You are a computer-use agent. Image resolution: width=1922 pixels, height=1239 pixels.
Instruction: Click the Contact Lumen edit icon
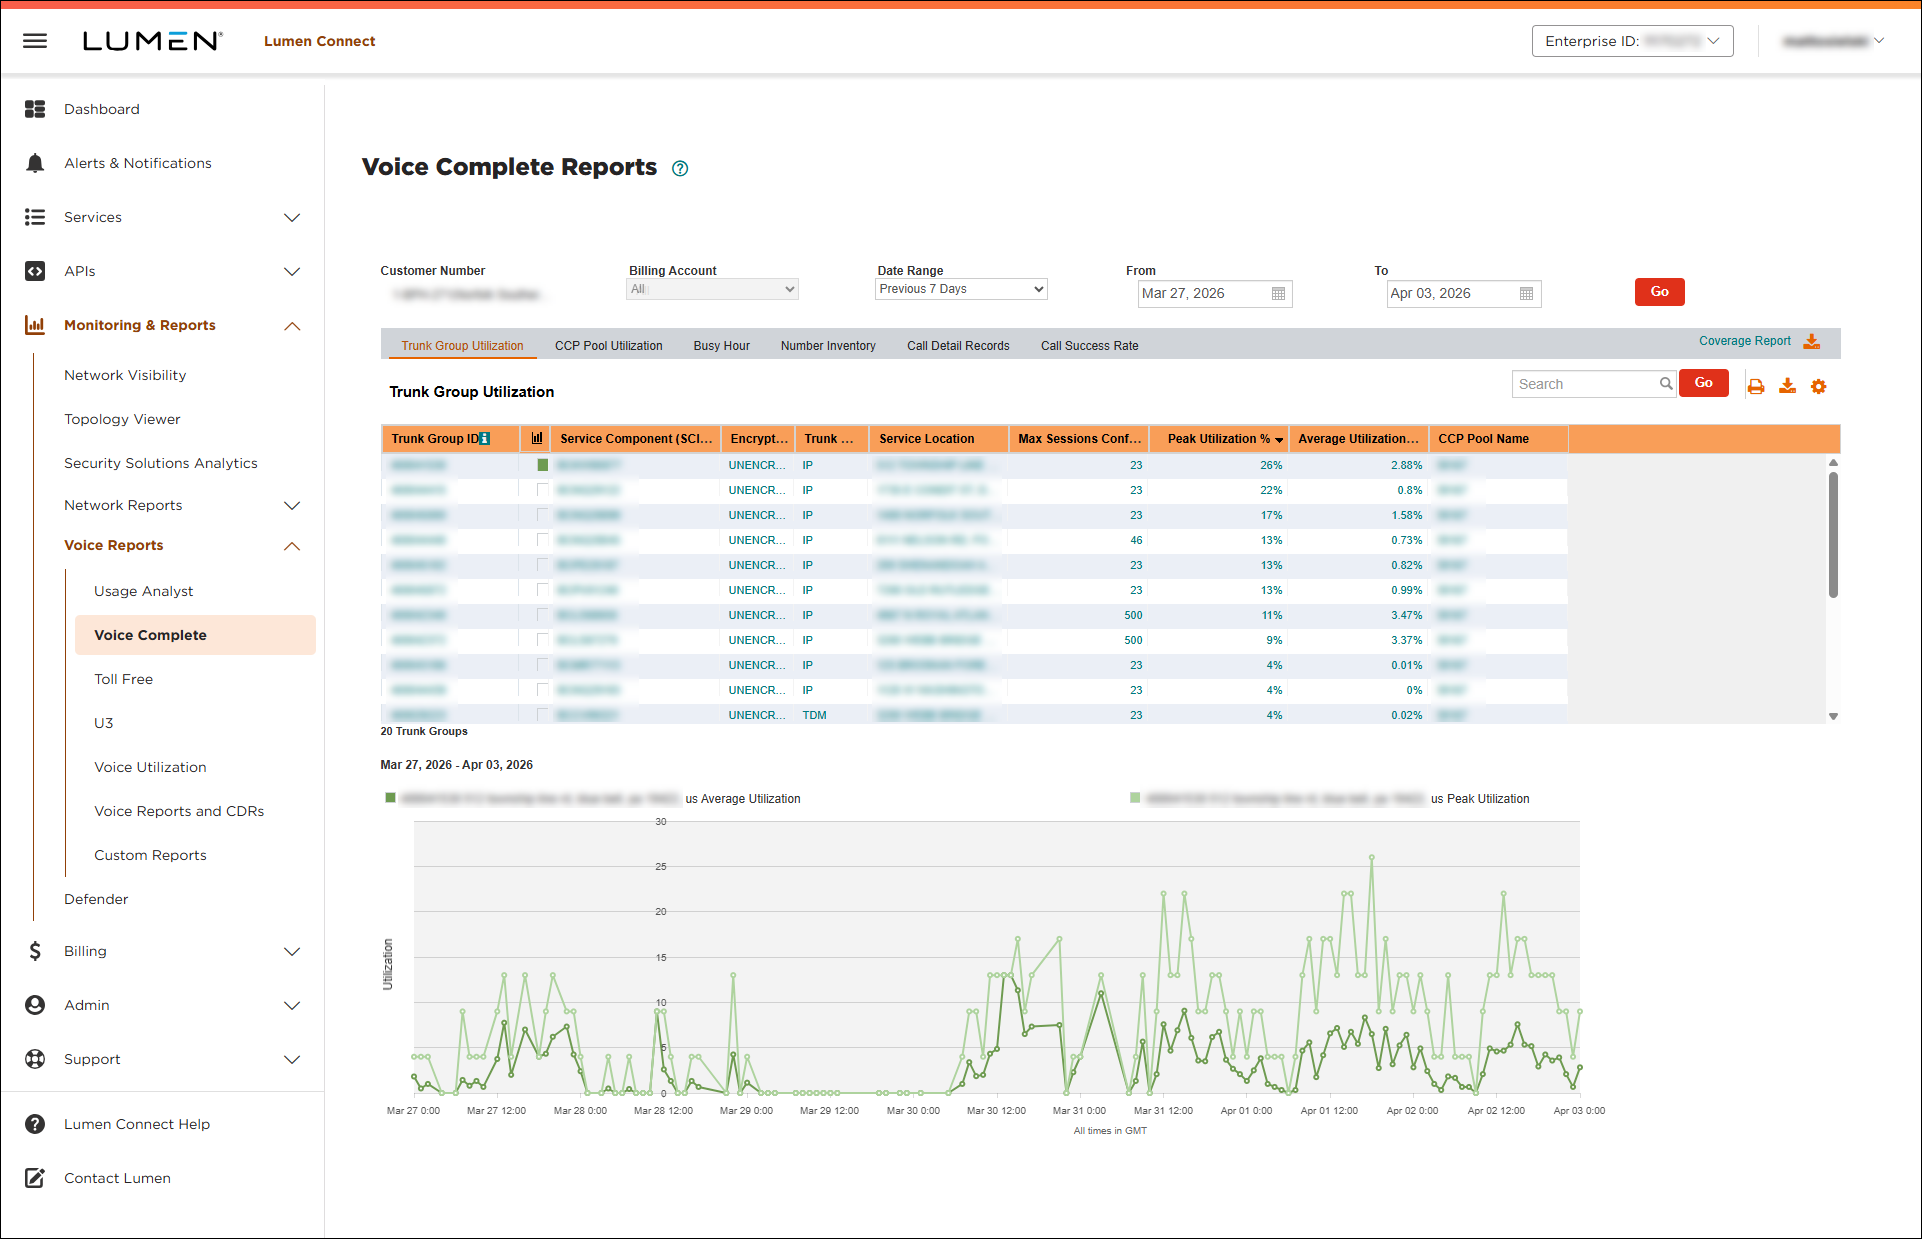35,1178
